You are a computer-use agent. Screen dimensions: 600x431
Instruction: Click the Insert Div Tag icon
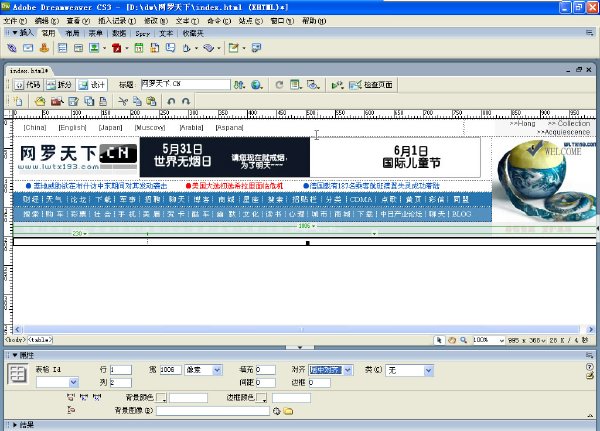click(78, 48)
